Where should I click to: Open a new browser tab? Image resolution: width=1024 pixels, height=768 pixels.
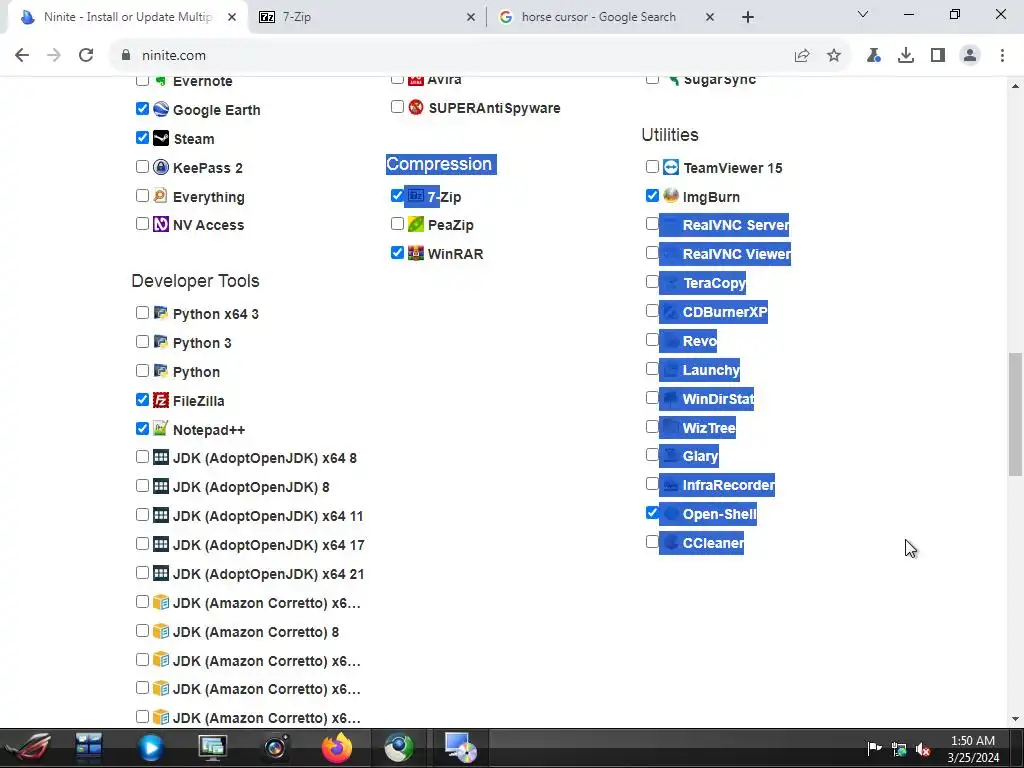click(x=748, y=17)
